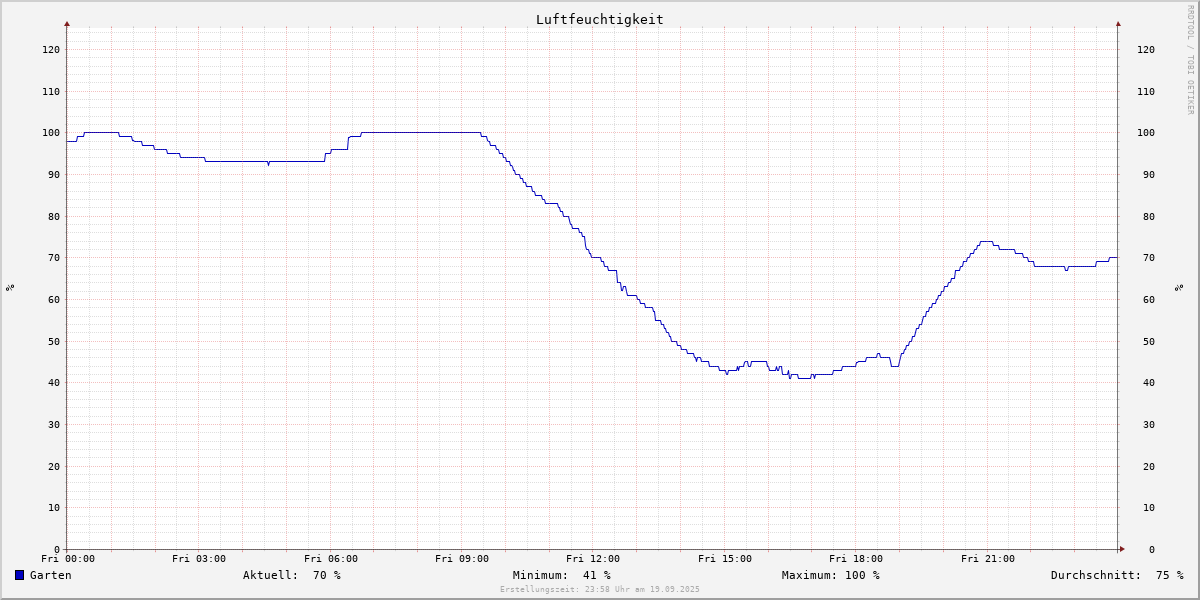The height and width of the screenshot is (600, 1200).
Task: Click the arrow atop the left y-axis
Action: point(67,23)
